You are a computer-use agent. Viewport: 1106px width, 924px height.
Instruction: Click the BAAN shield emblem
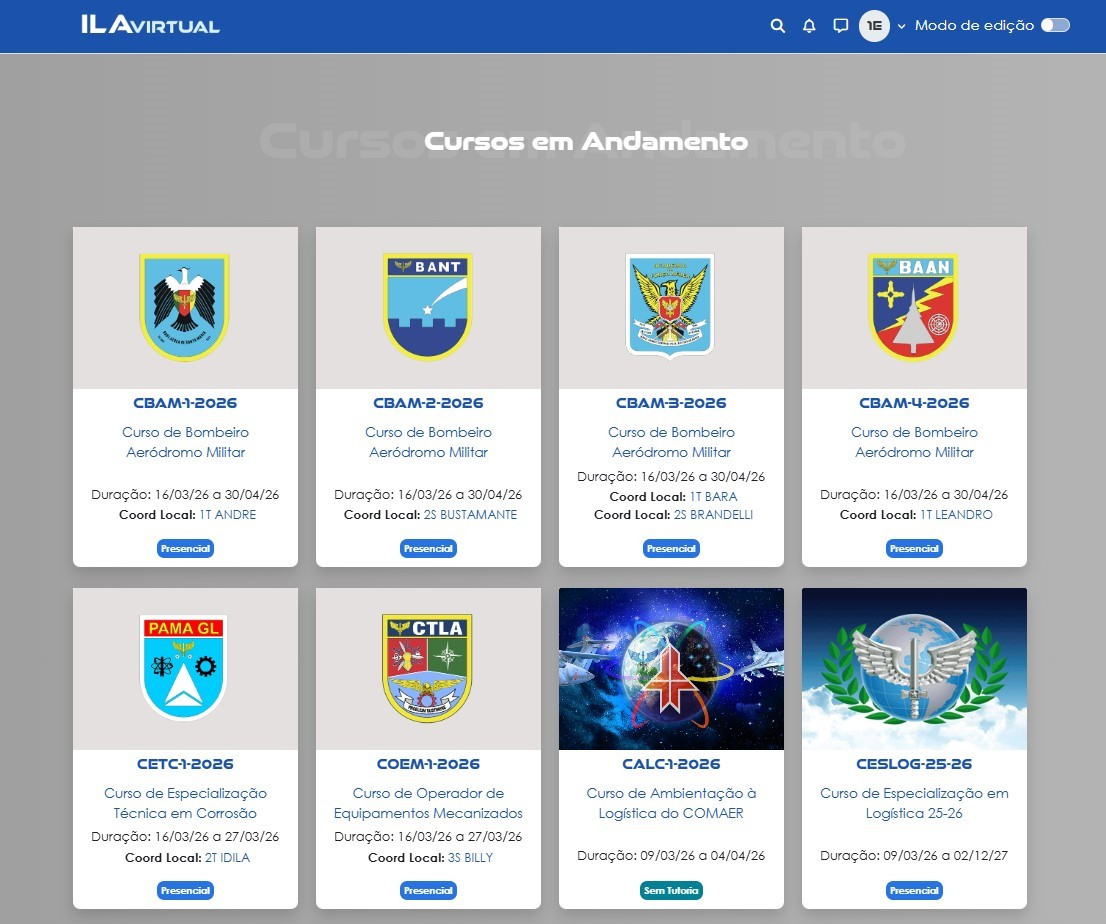[914, 306]
